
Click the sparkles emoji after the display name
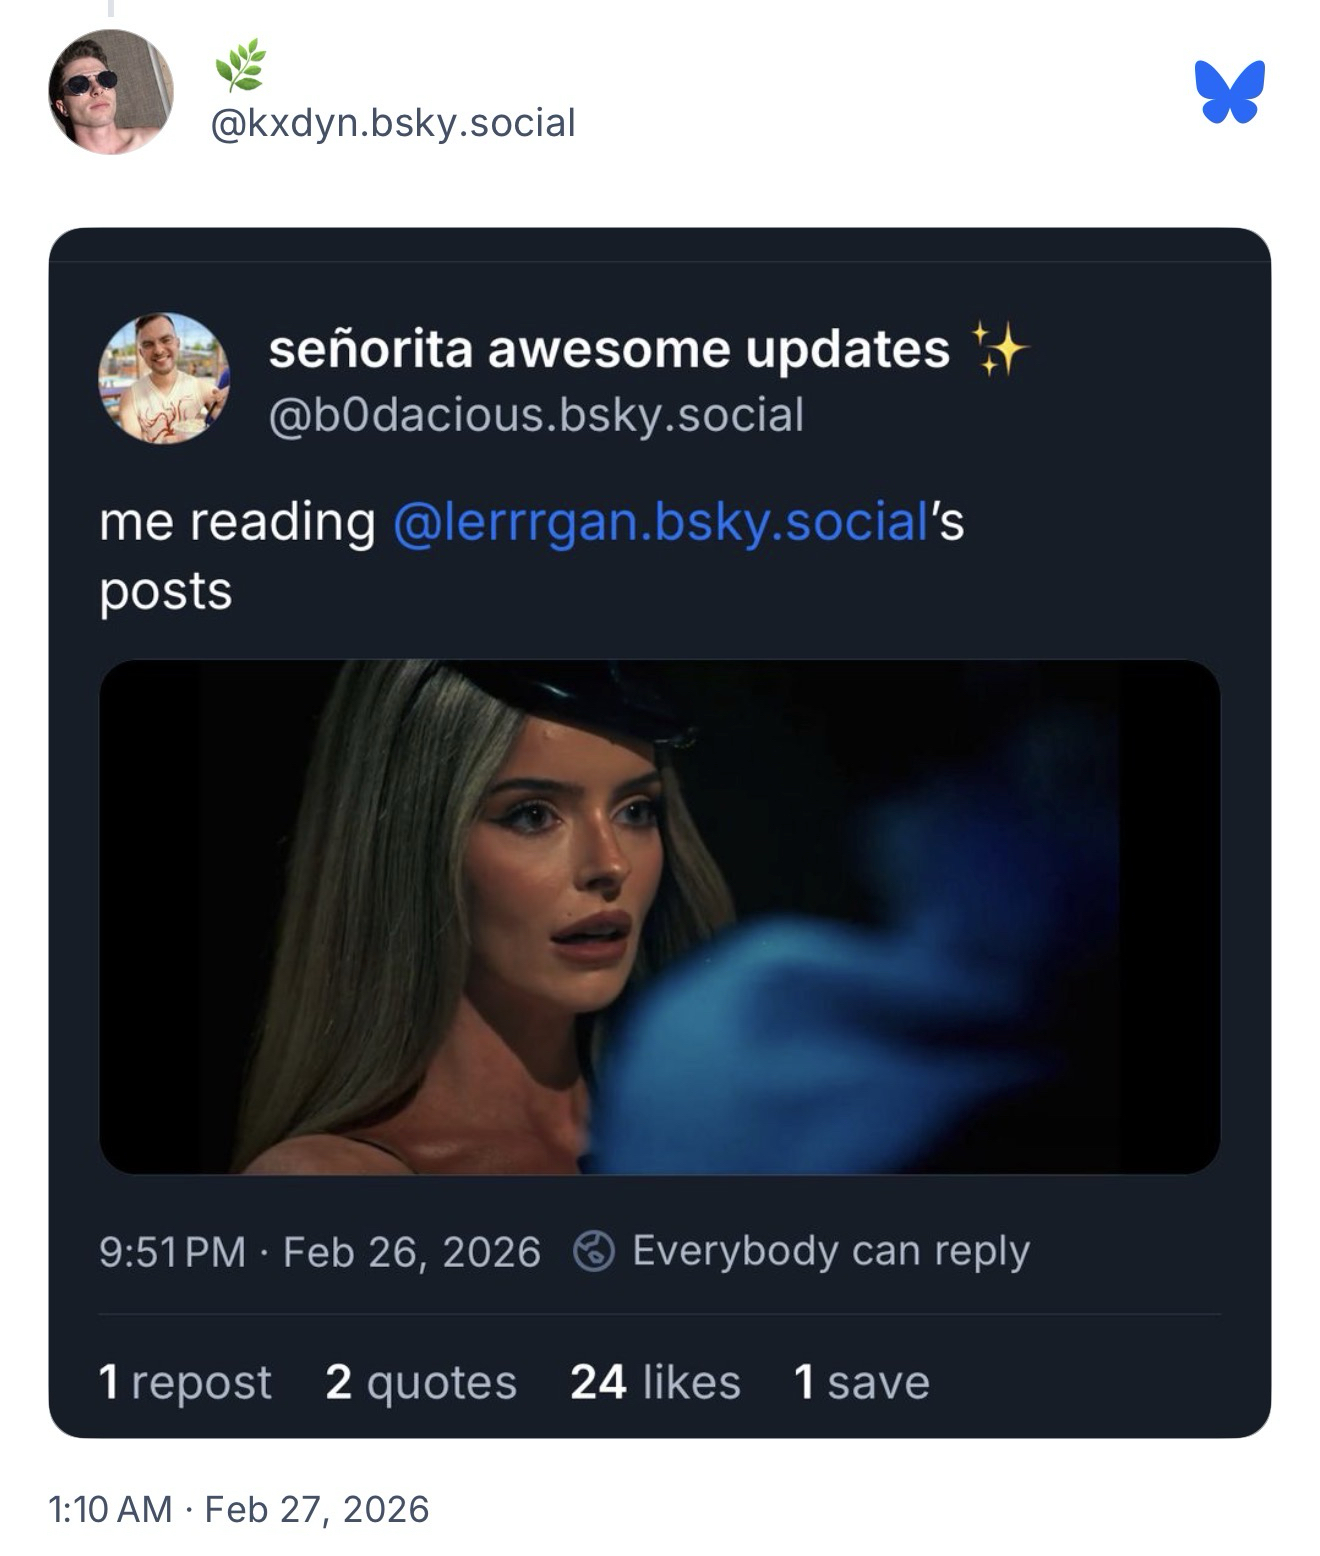pos(998,348)
